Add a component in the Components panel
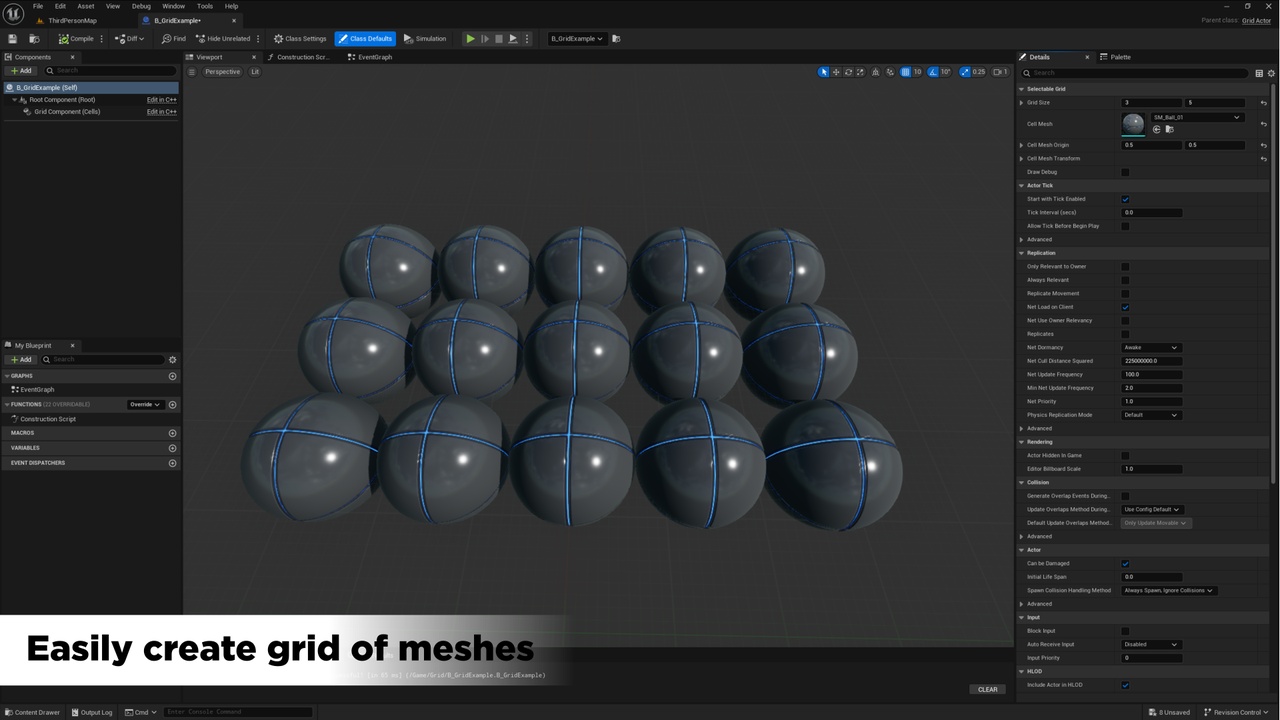 click(x=20, y=71)
